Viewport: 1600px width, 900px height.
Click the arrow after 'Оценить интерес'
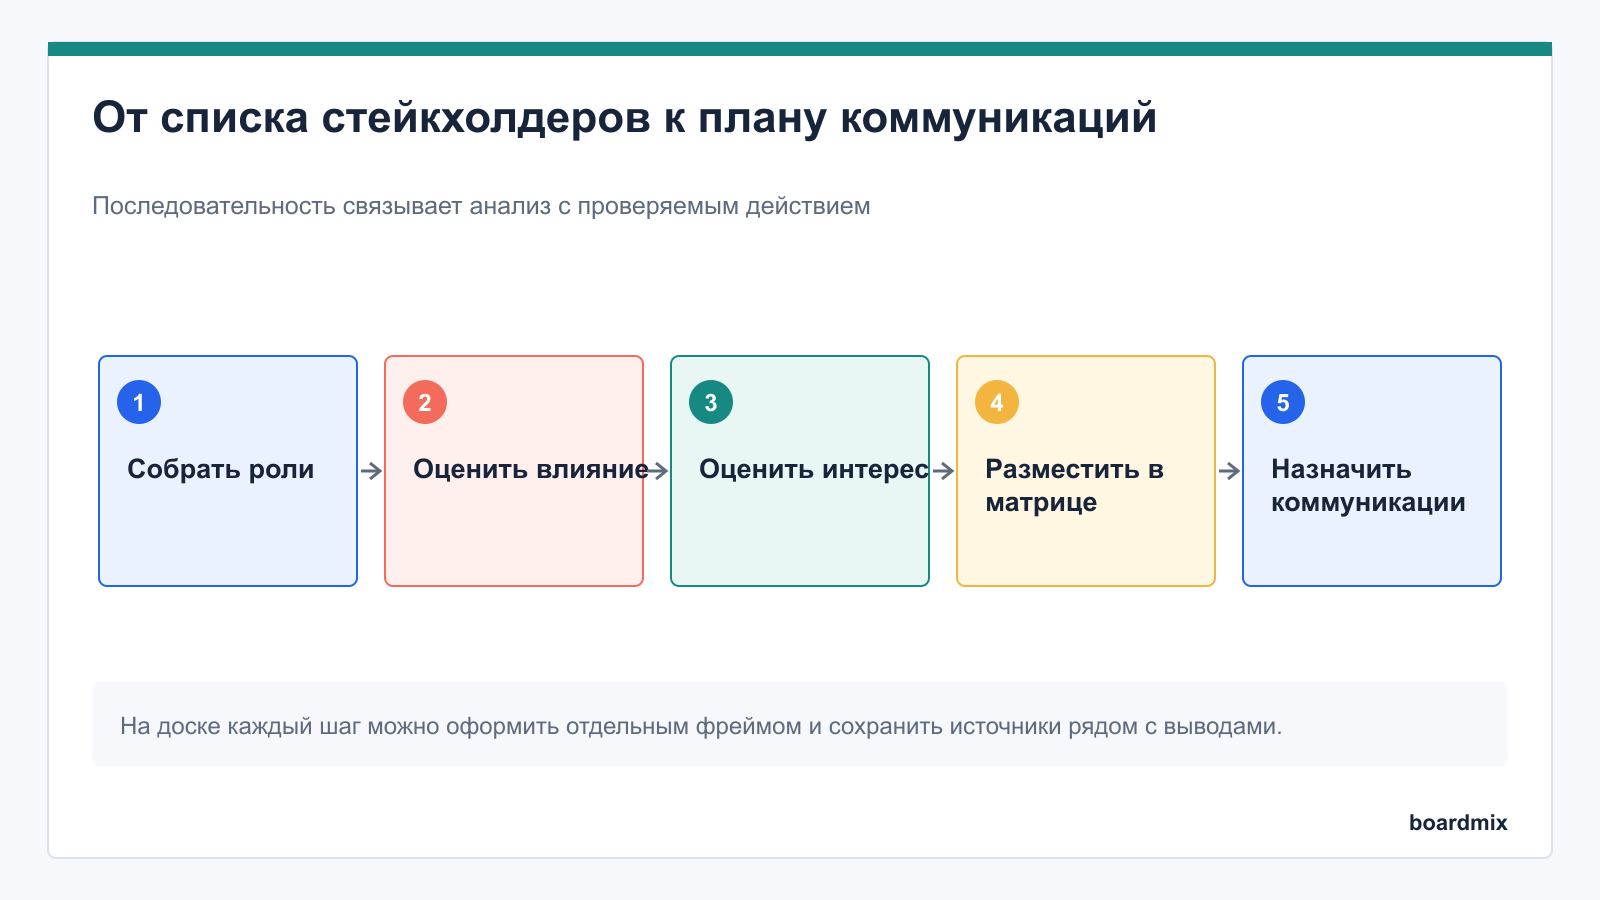(x=943, y=471)
